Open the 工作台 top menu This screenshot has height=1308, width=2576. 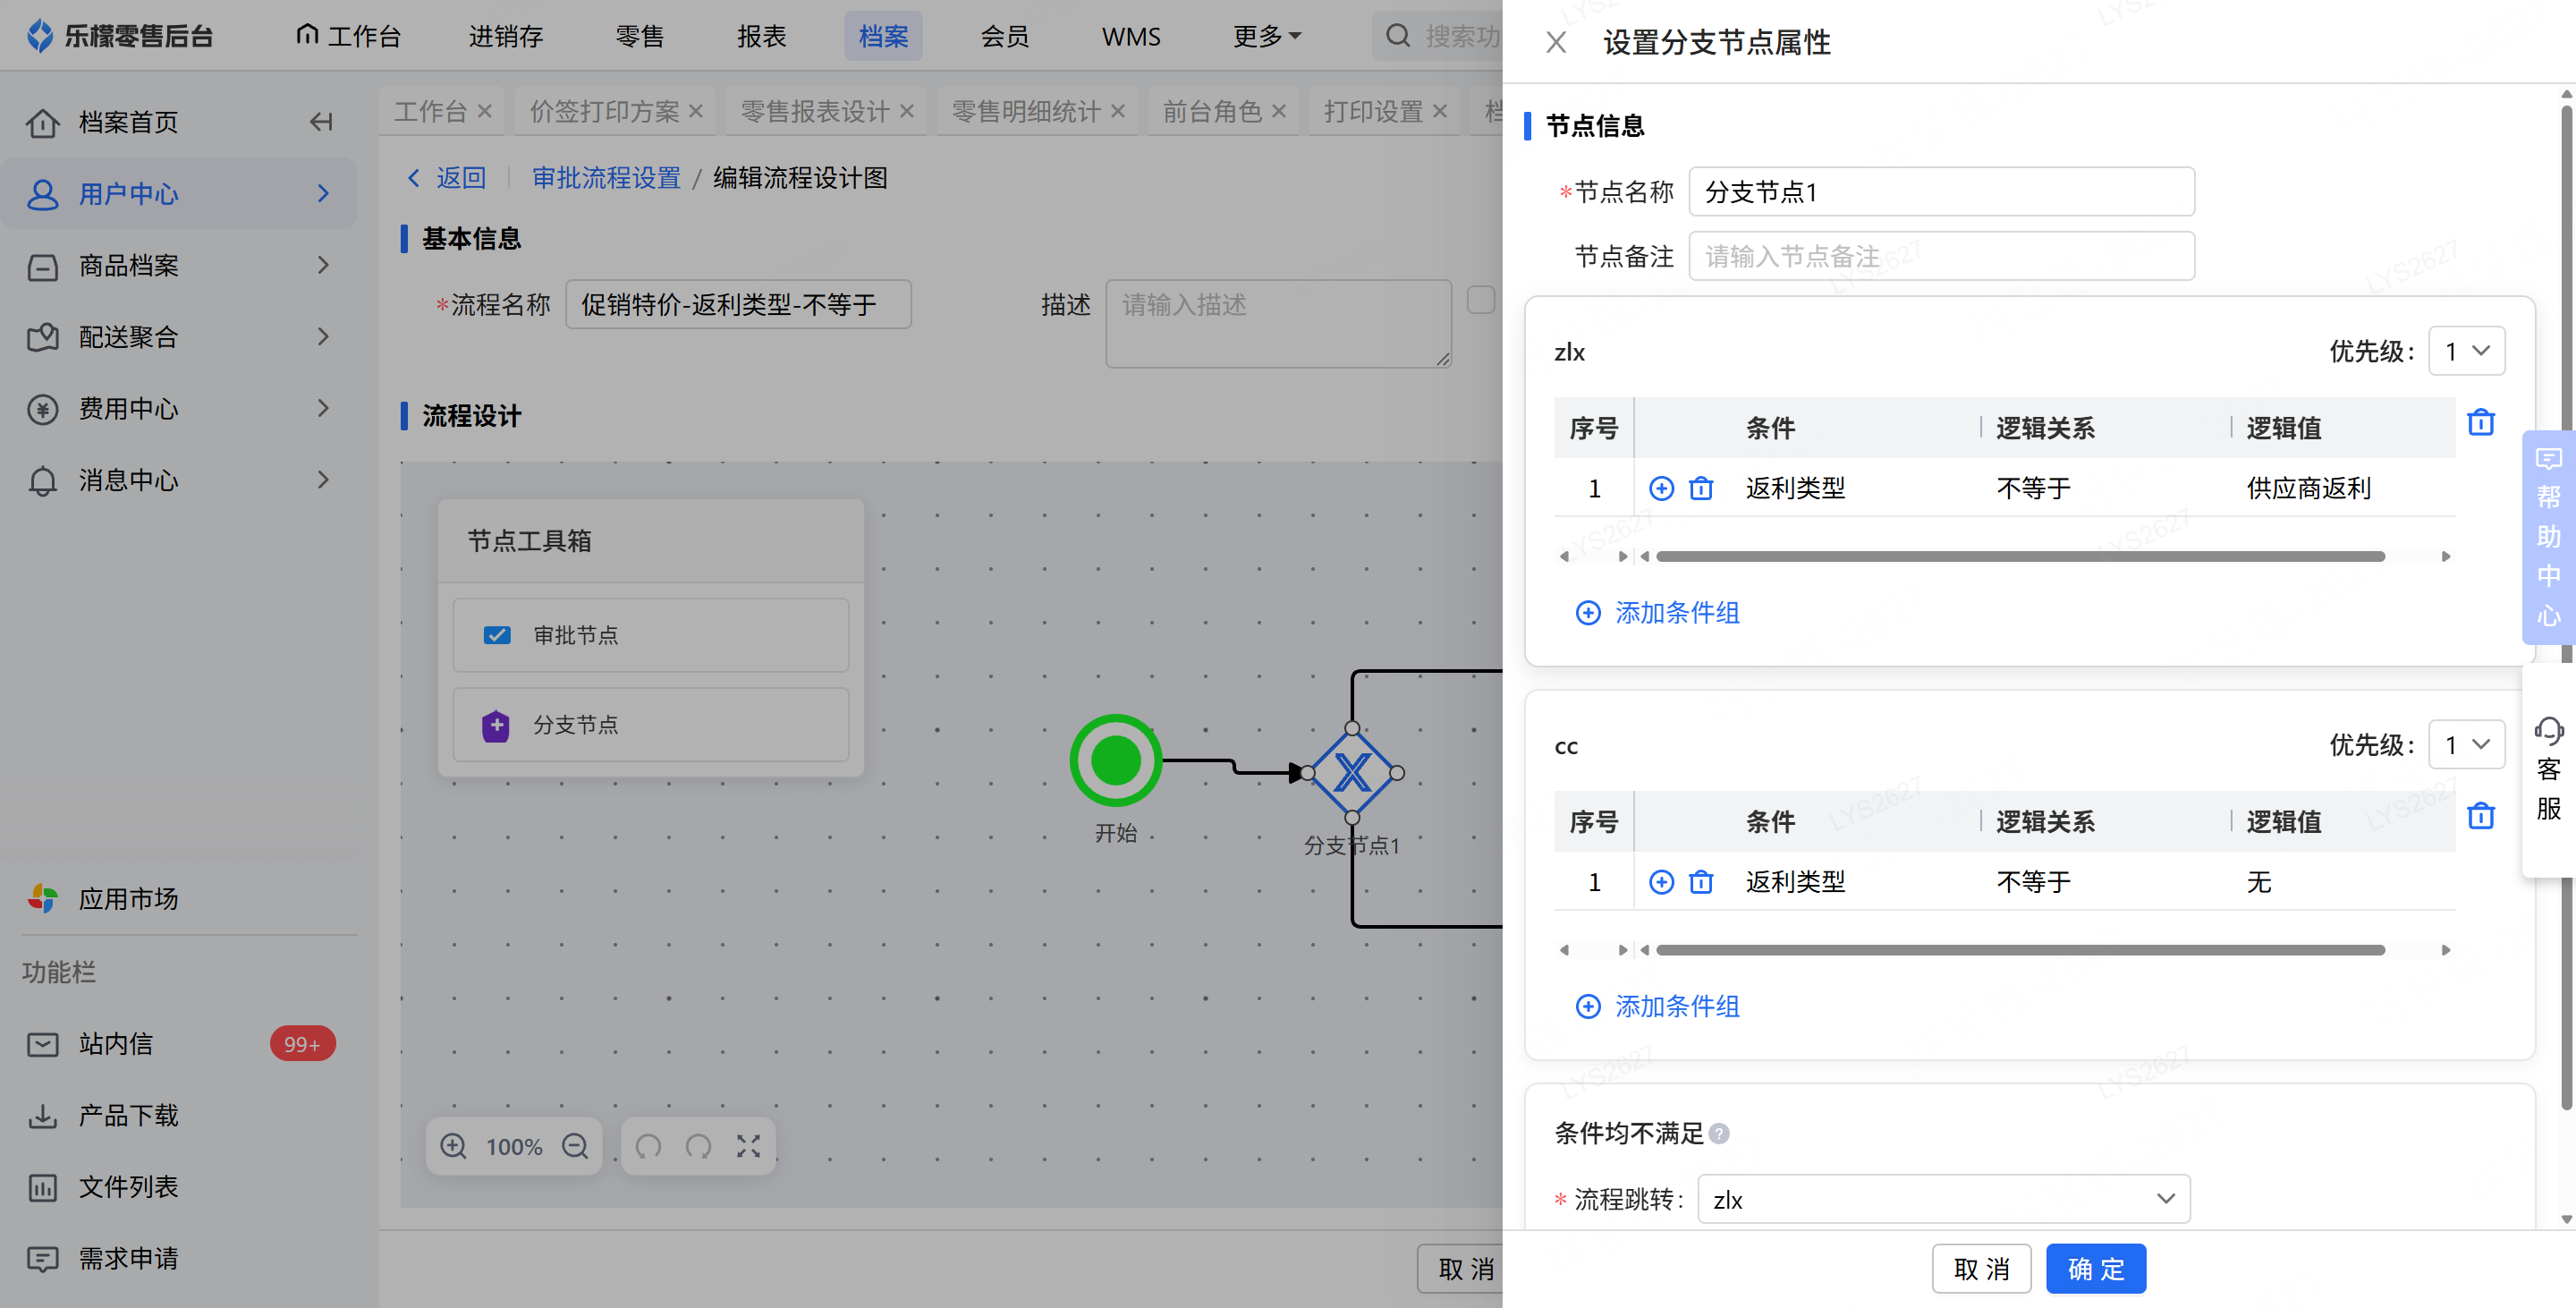tap(349, 36)
